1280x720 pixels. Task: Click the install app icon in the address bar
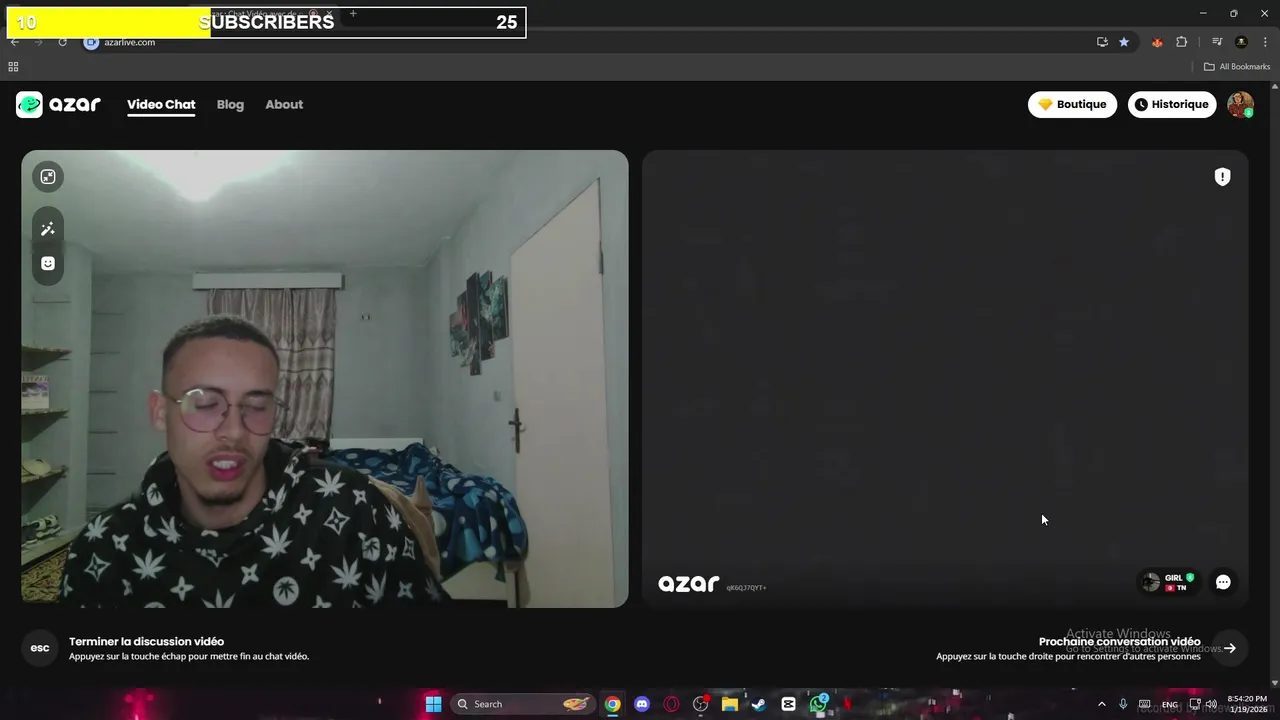[x=1102, y=42]
